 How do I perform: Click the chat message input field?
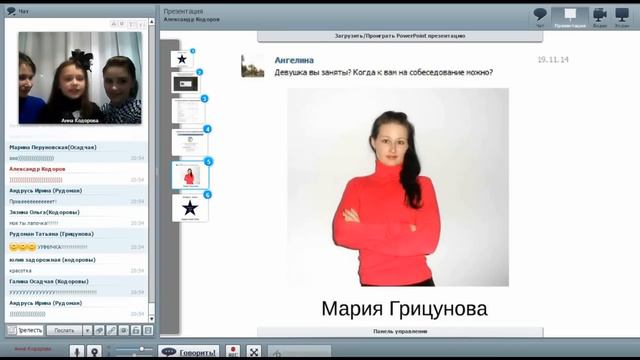[x=30, y=330]
